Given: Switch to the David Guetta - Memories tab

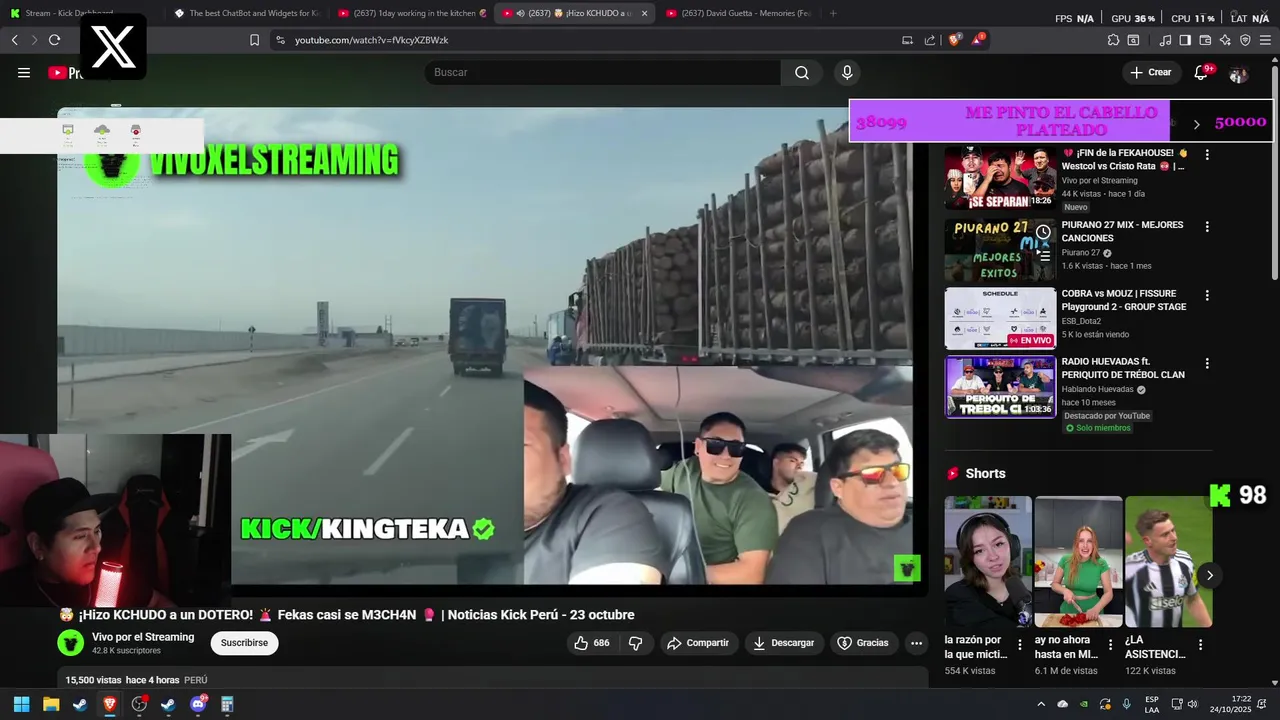Looking at the screenshot, I should pos(738,13).
